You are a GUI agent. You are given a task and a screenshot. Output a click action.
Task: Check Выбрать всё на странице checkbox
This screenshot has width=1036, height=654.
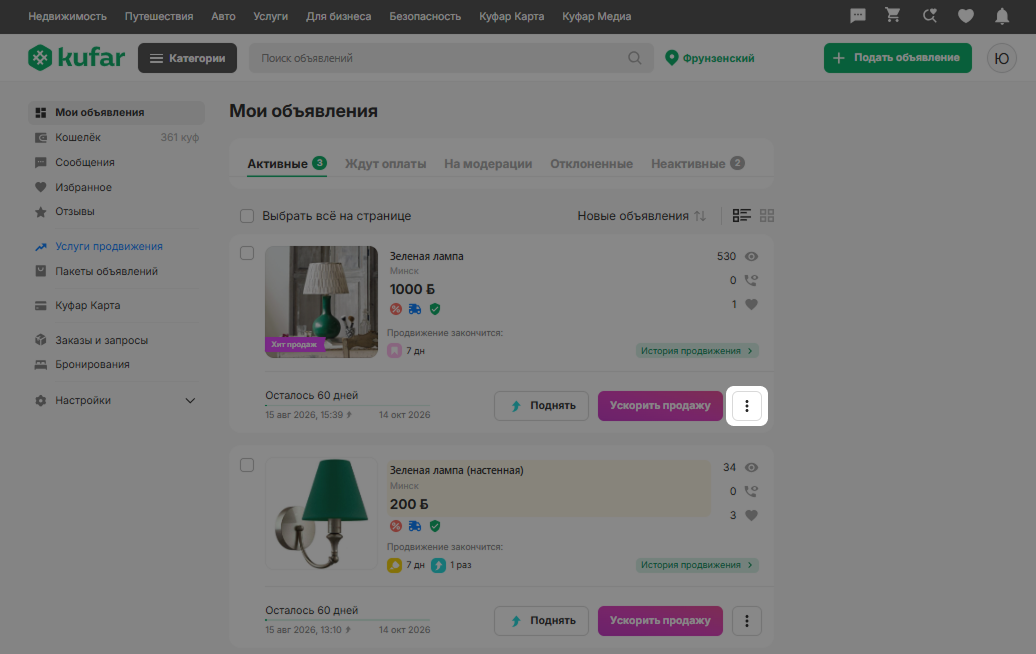[x=247, y=216]
